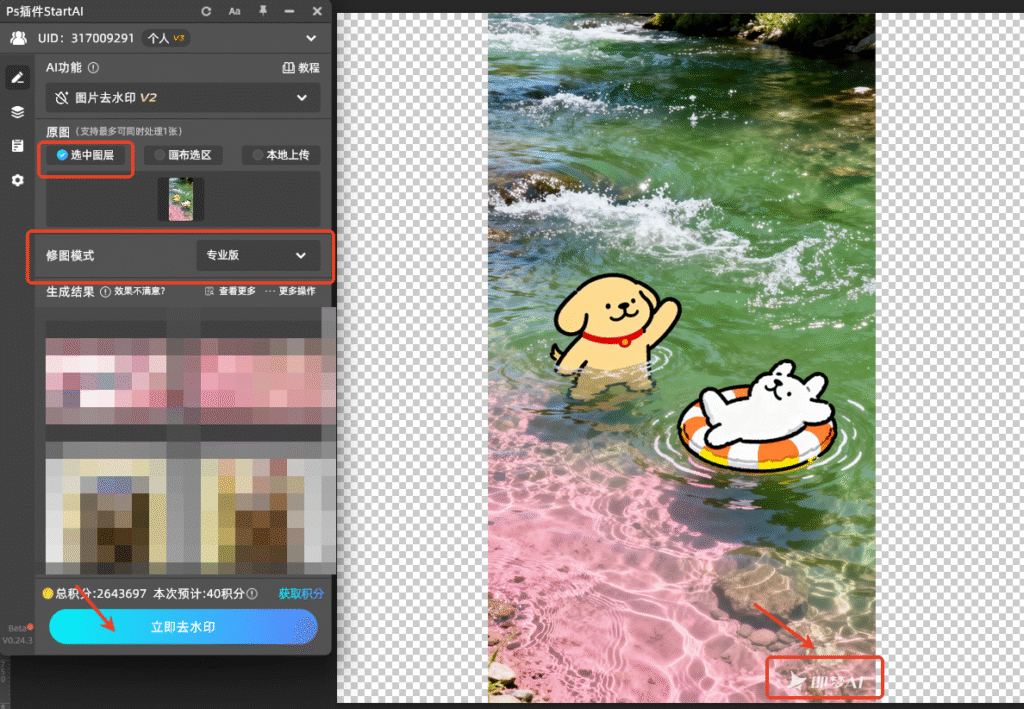The image size is (1024, 709).
Task: Open the 更多操作 more actions menu
Action: pyautogui.click(x=291, y=291)
